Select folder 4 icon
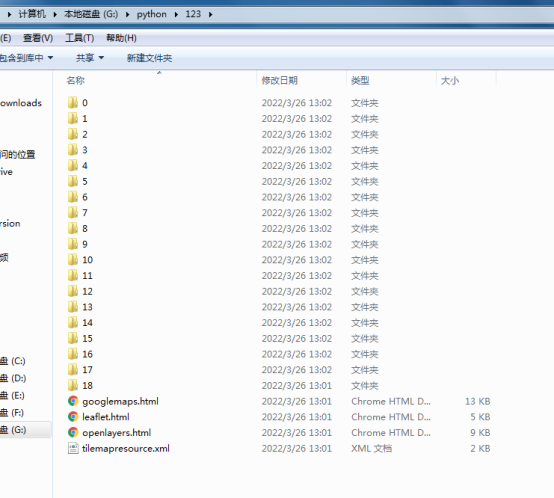Viewport: 554px width, 498px height. (73, 166)
